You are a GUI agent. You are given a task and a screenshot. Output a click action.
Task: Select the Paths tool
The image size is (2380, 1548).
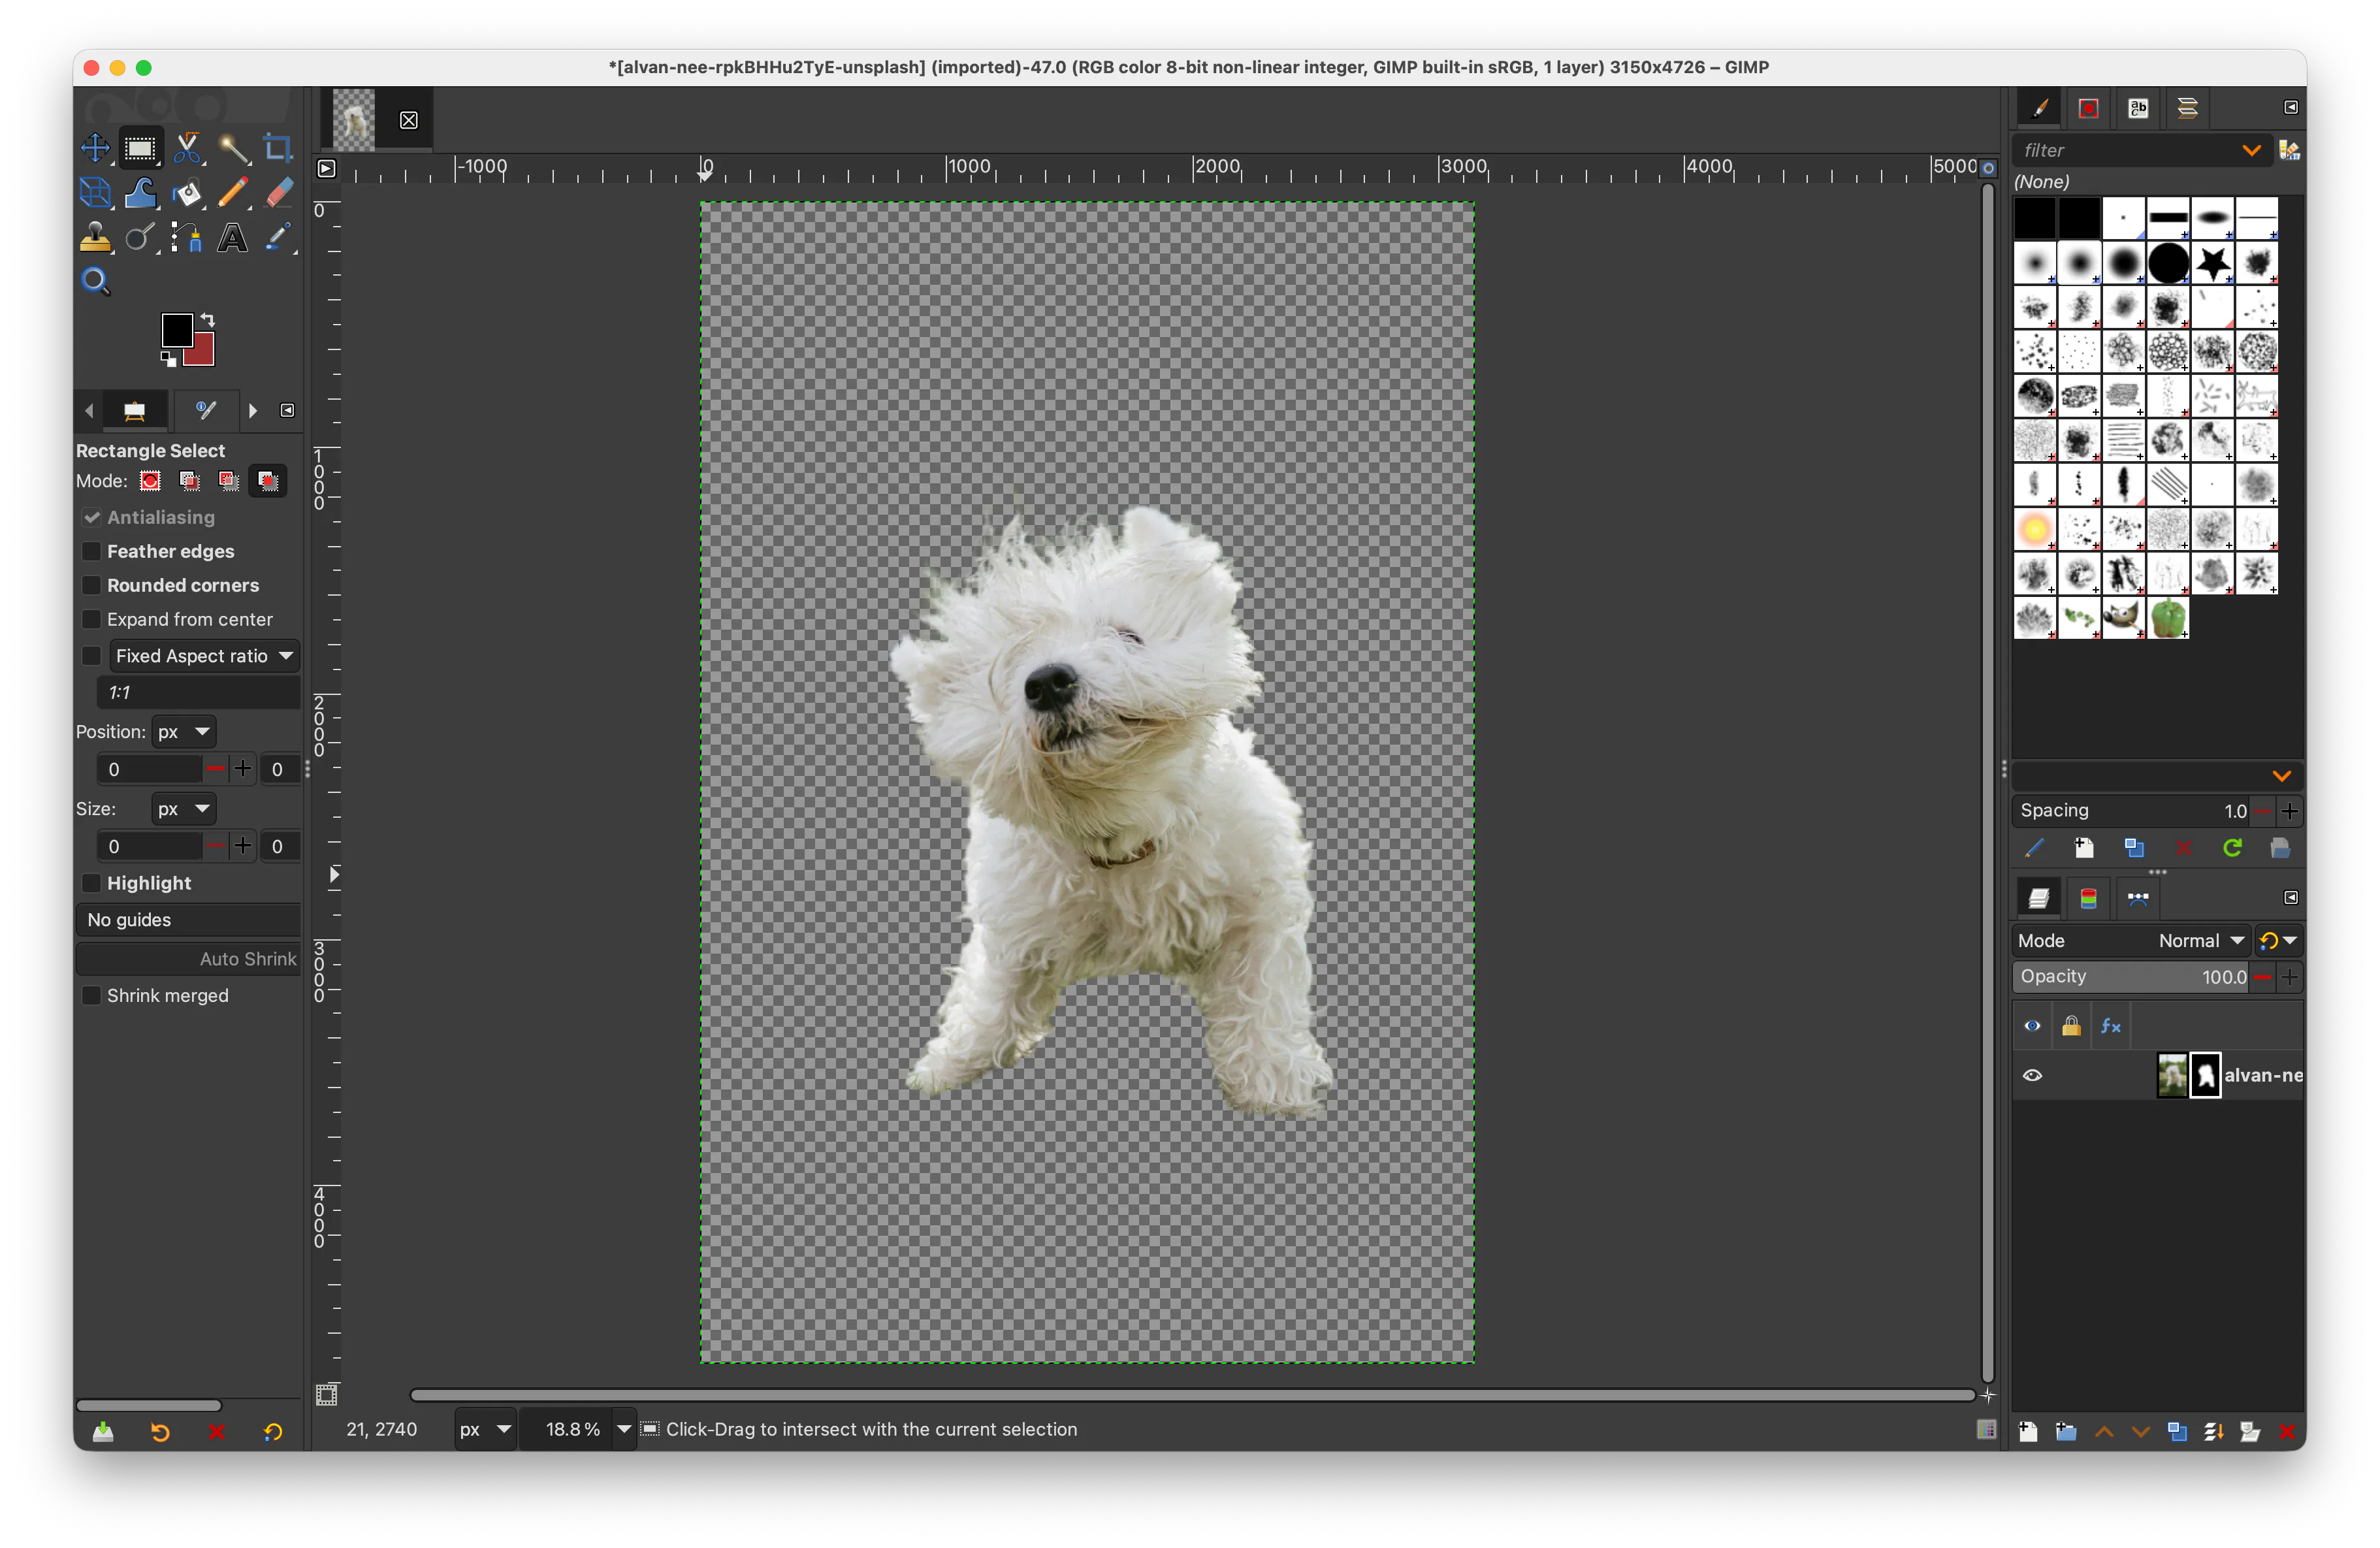coord(187,238)
